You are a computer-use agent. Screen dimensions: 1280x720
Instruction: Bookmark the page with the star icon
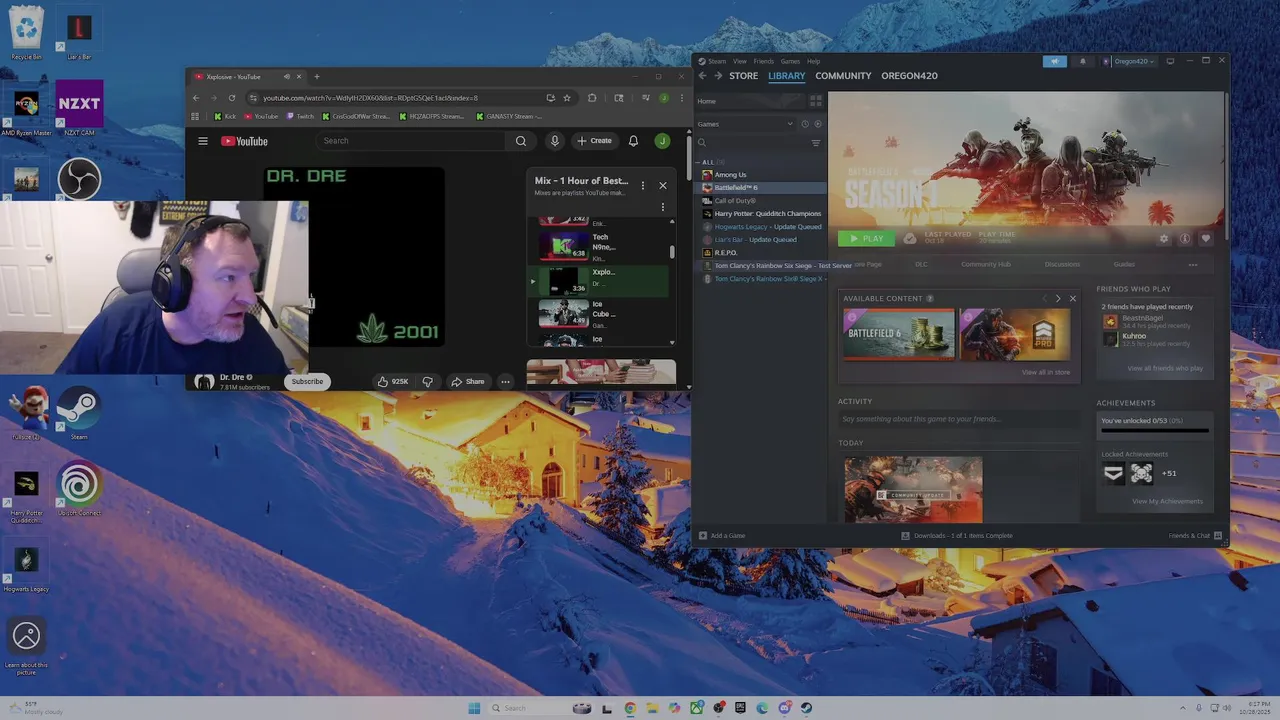point(567,98)
